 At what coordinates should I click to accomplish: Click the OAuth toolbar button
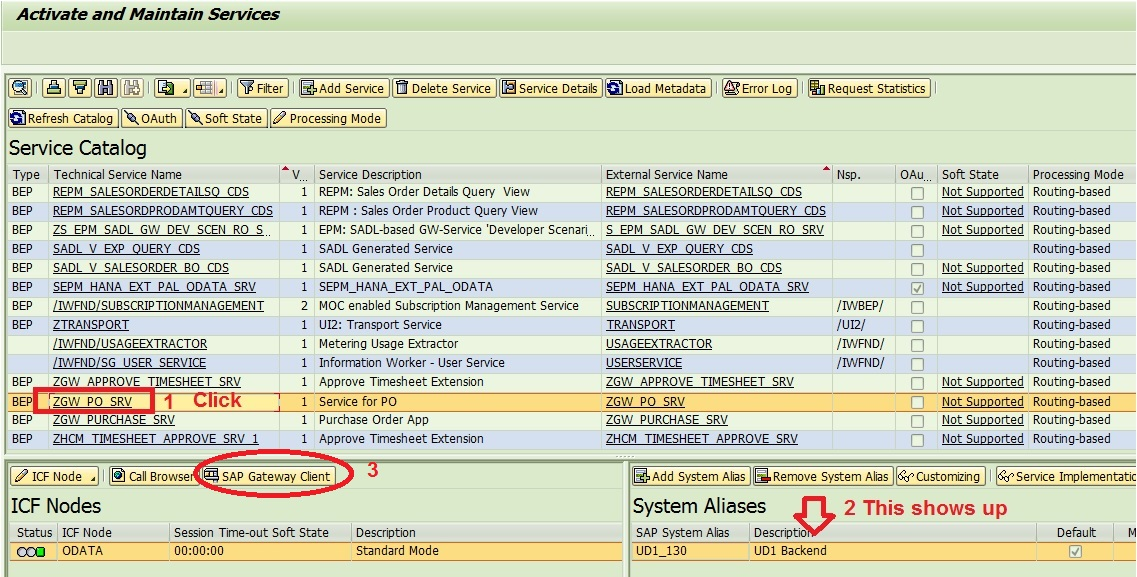[x=151, y=118]
